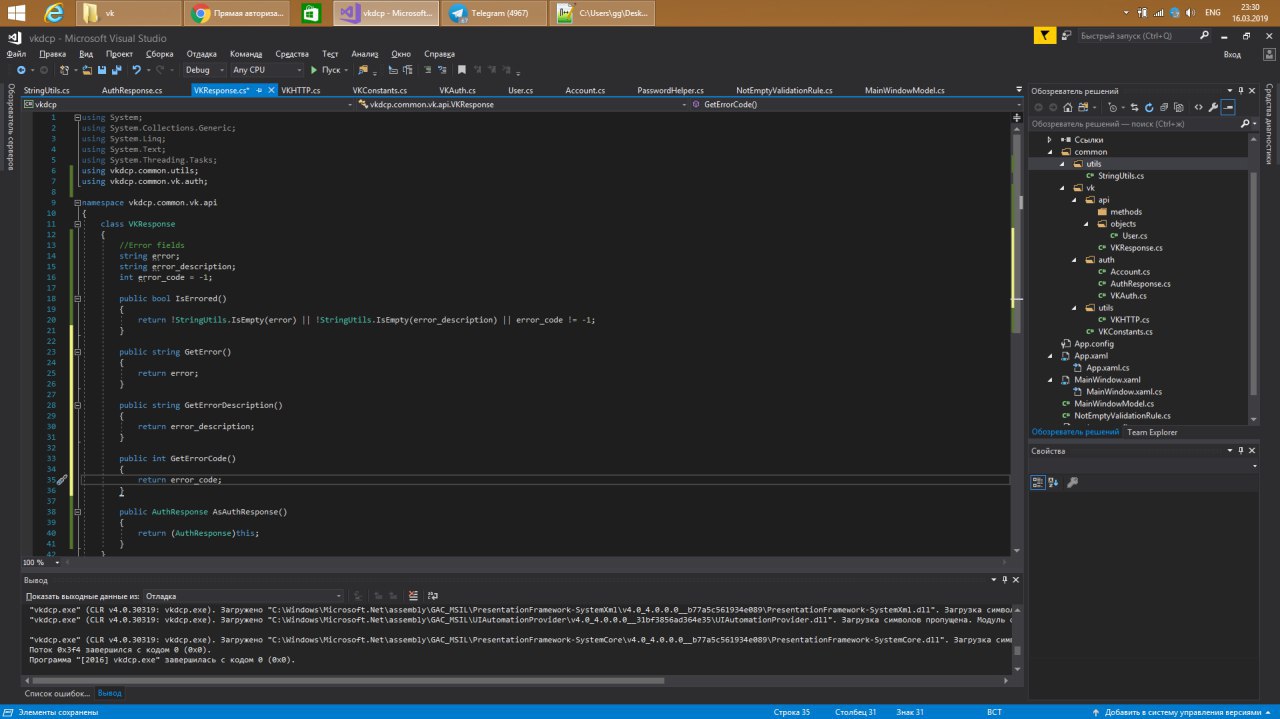This screenshot has width=1280, height=719.
Task: Collapse the auth folder node
Action: point(1074,260)
